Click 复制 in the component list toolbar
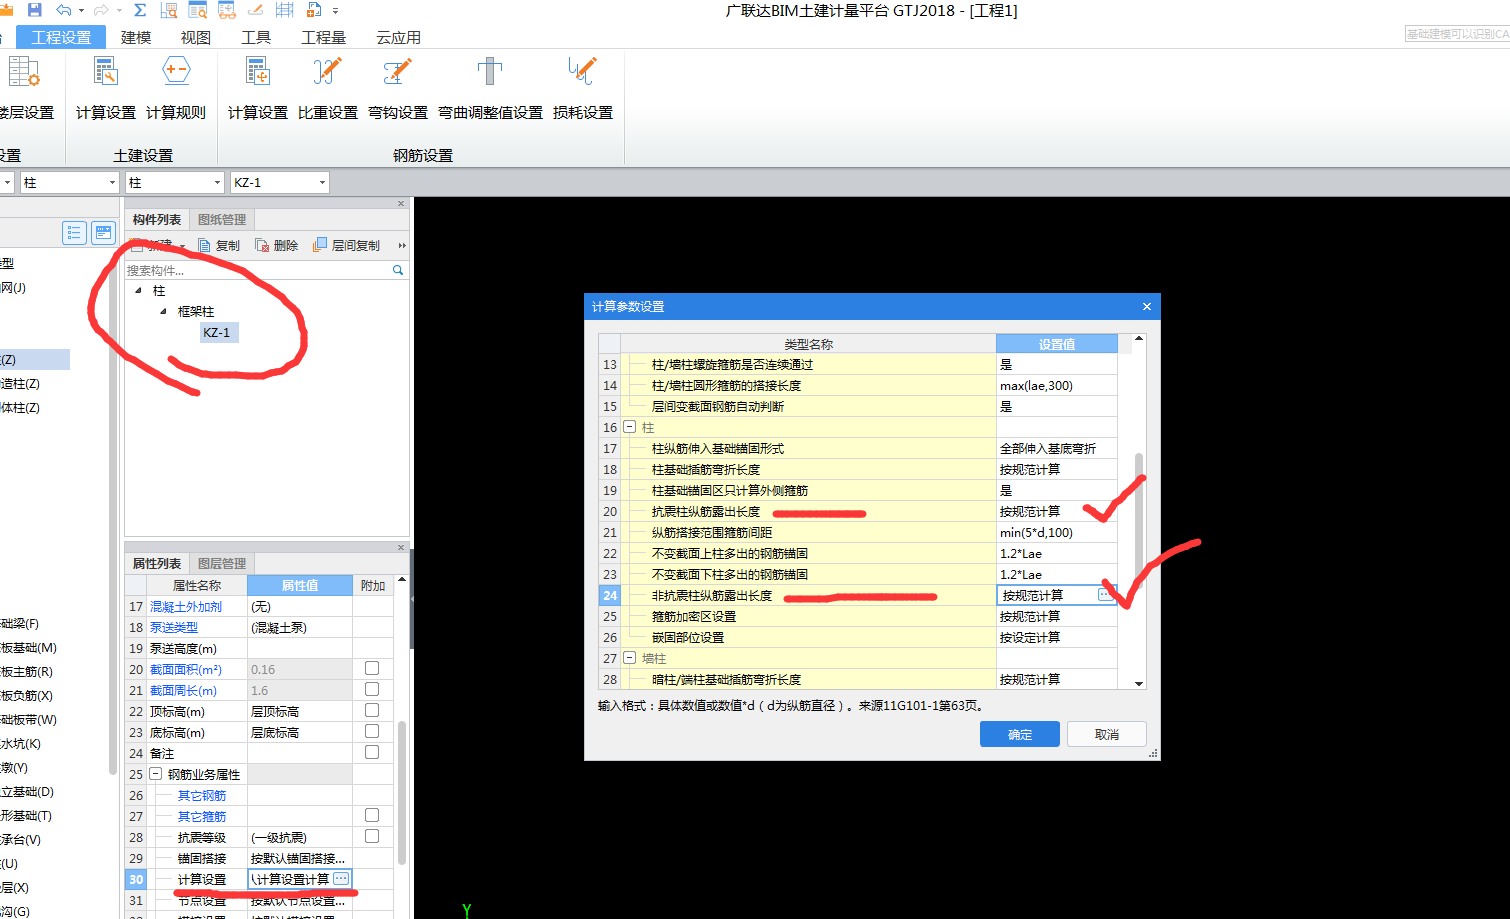This screenshot has width=1510, height=919. (x=219, y=245)
